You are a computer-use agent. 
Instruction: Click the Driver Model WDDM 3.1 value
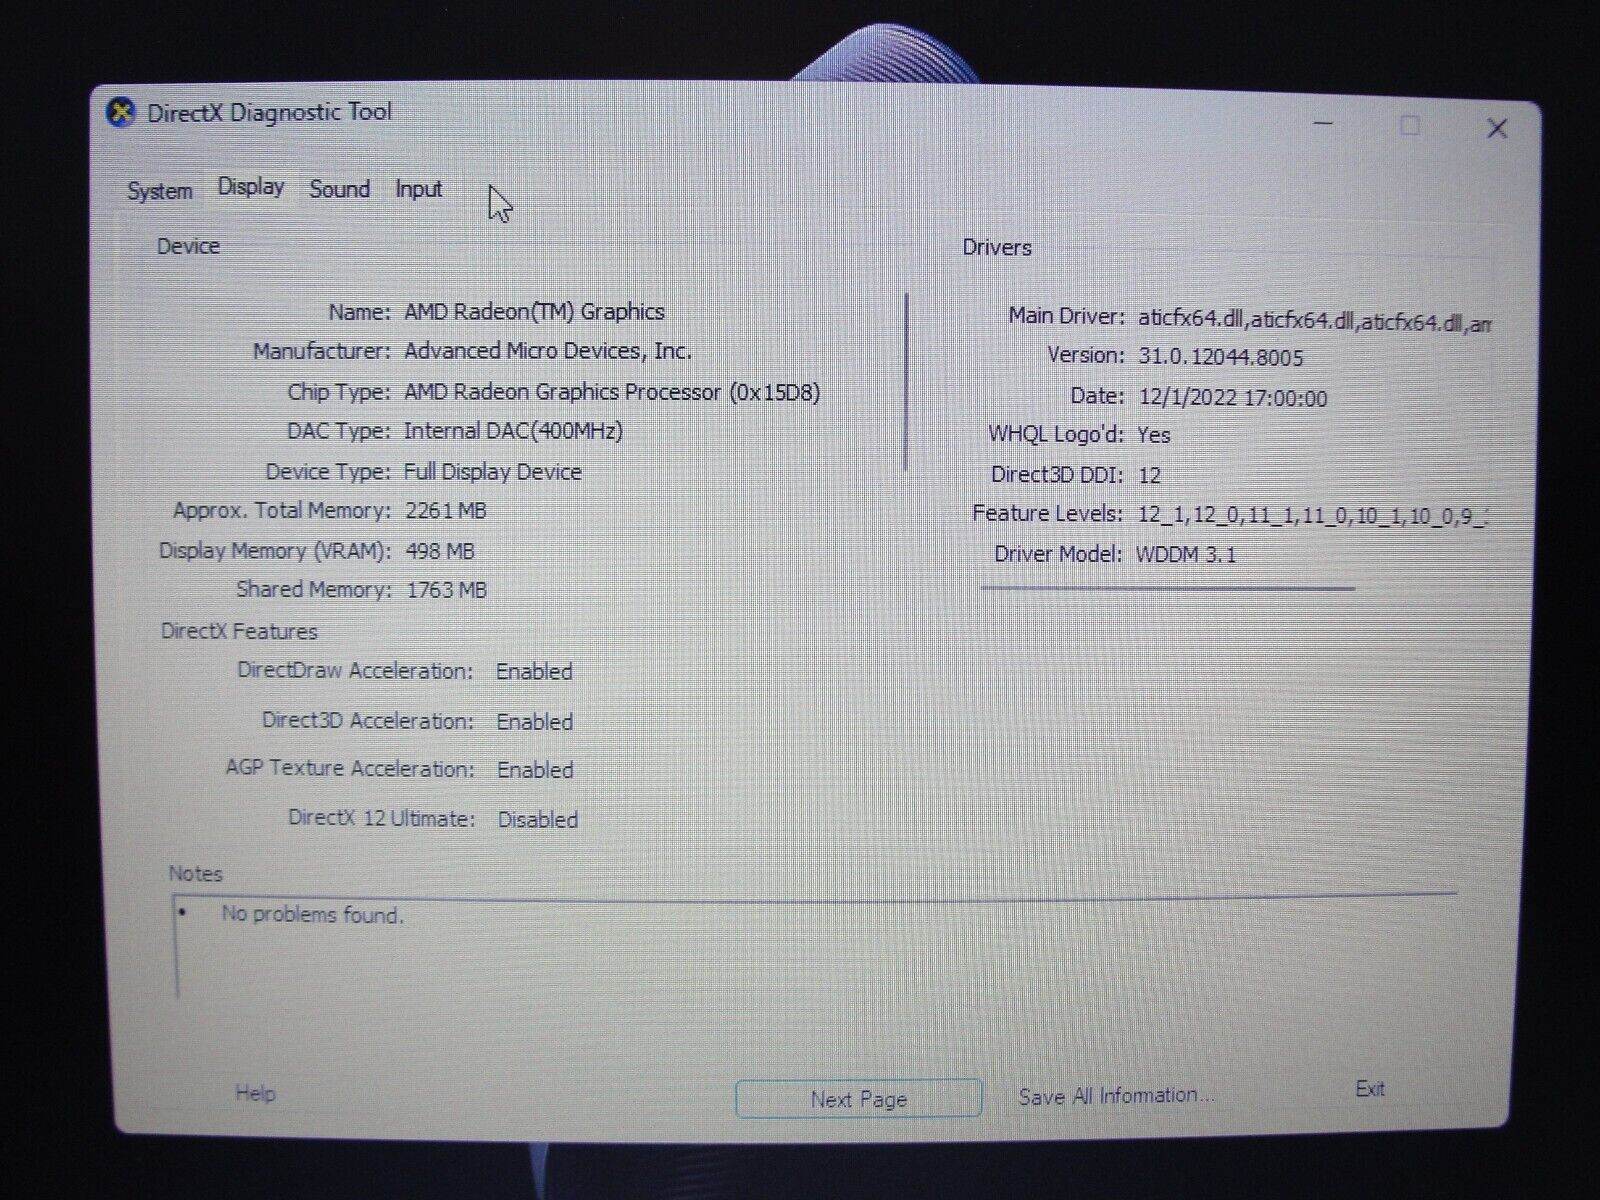pos(1186,554)
